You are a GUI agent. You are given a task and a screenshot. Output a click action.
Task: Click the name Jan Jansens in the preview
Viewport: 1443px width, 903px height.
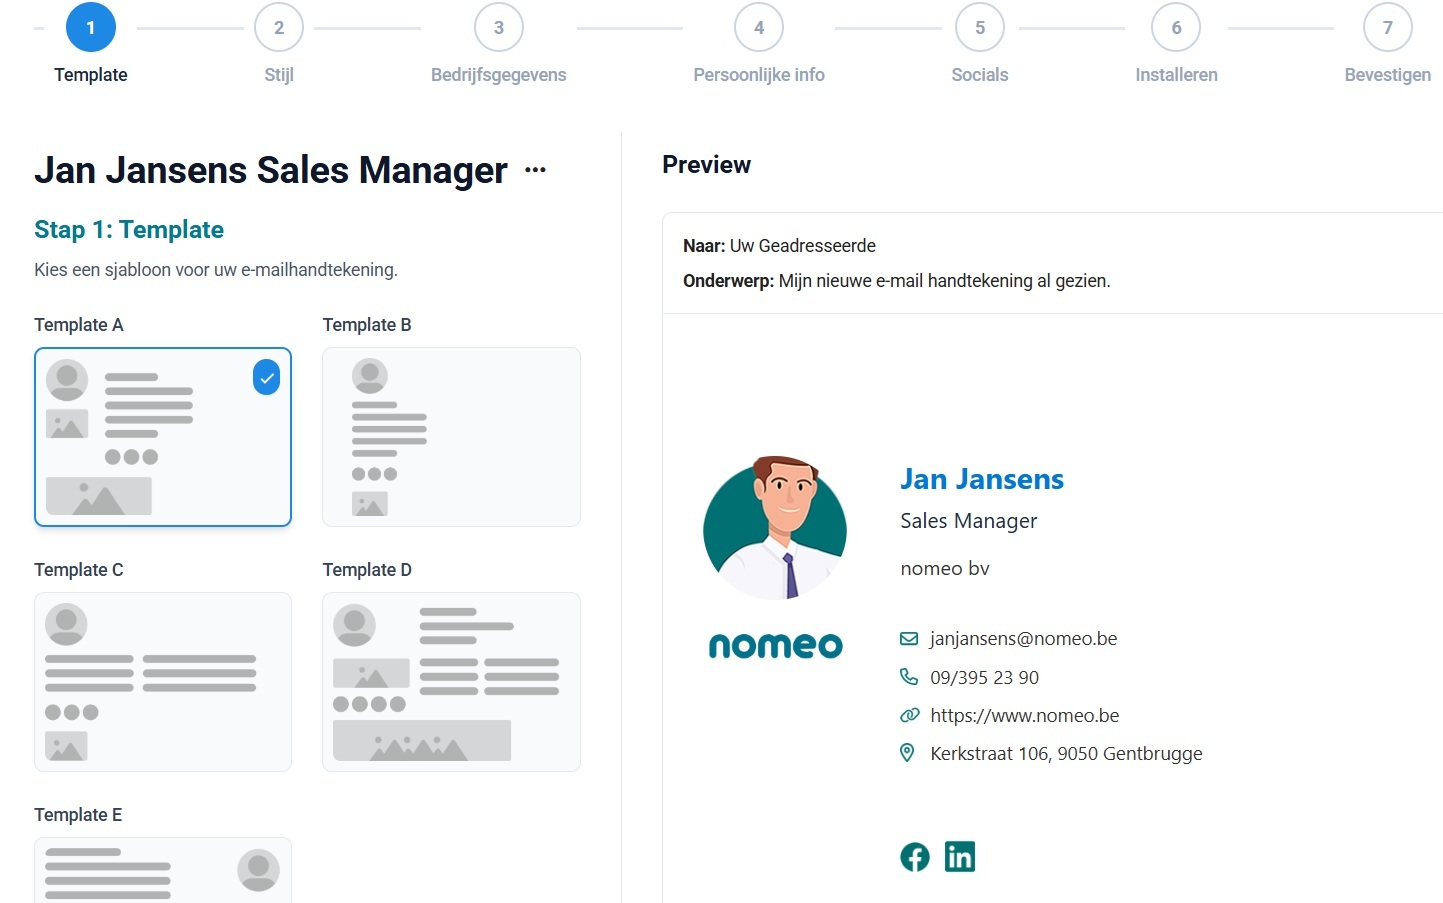pyautogui.click(x=982, y=479)
